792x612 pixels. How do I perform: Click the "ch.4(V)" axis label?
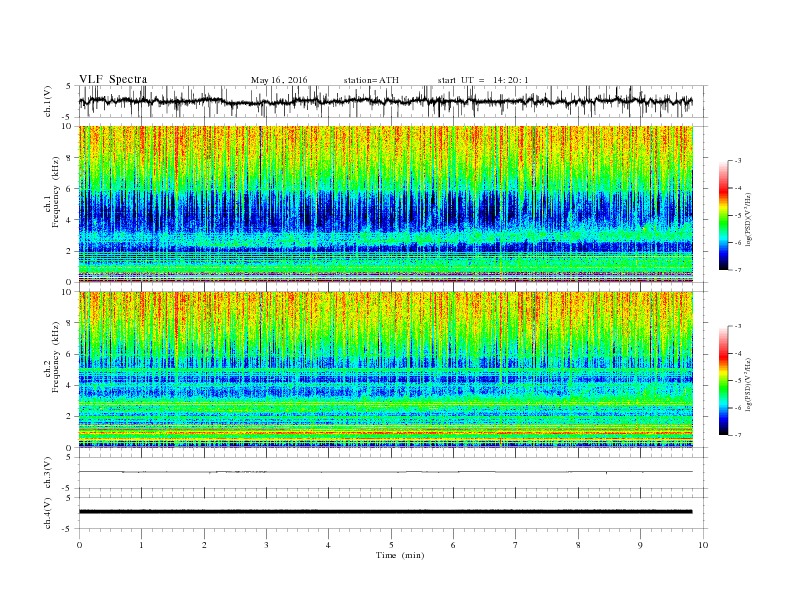tap(48, 513)
